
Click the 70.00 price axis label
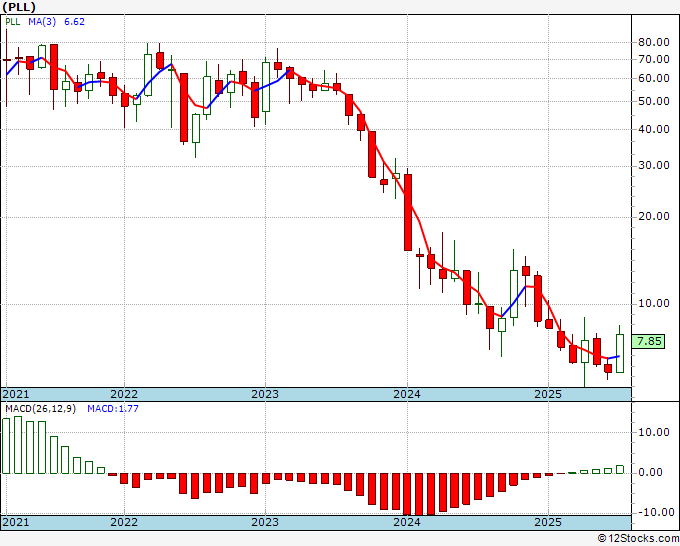pyautogui.click(x=654, y=59)
